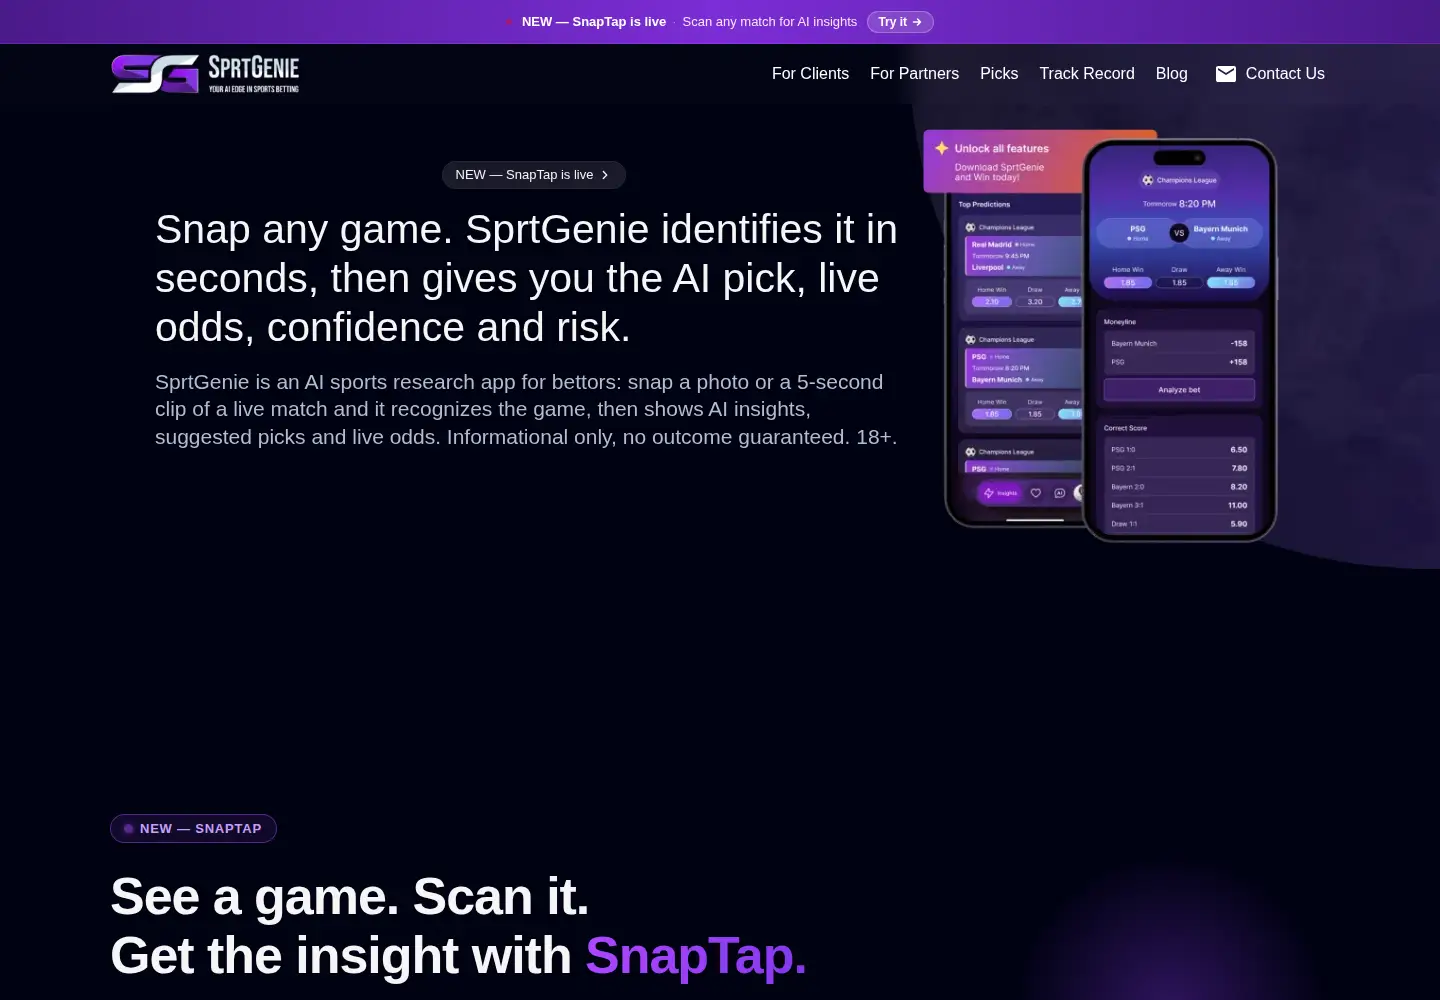Click the 'NEW — SNAPTAP' badge
The image size is (1440, 1000).
(x=193, y=829)
